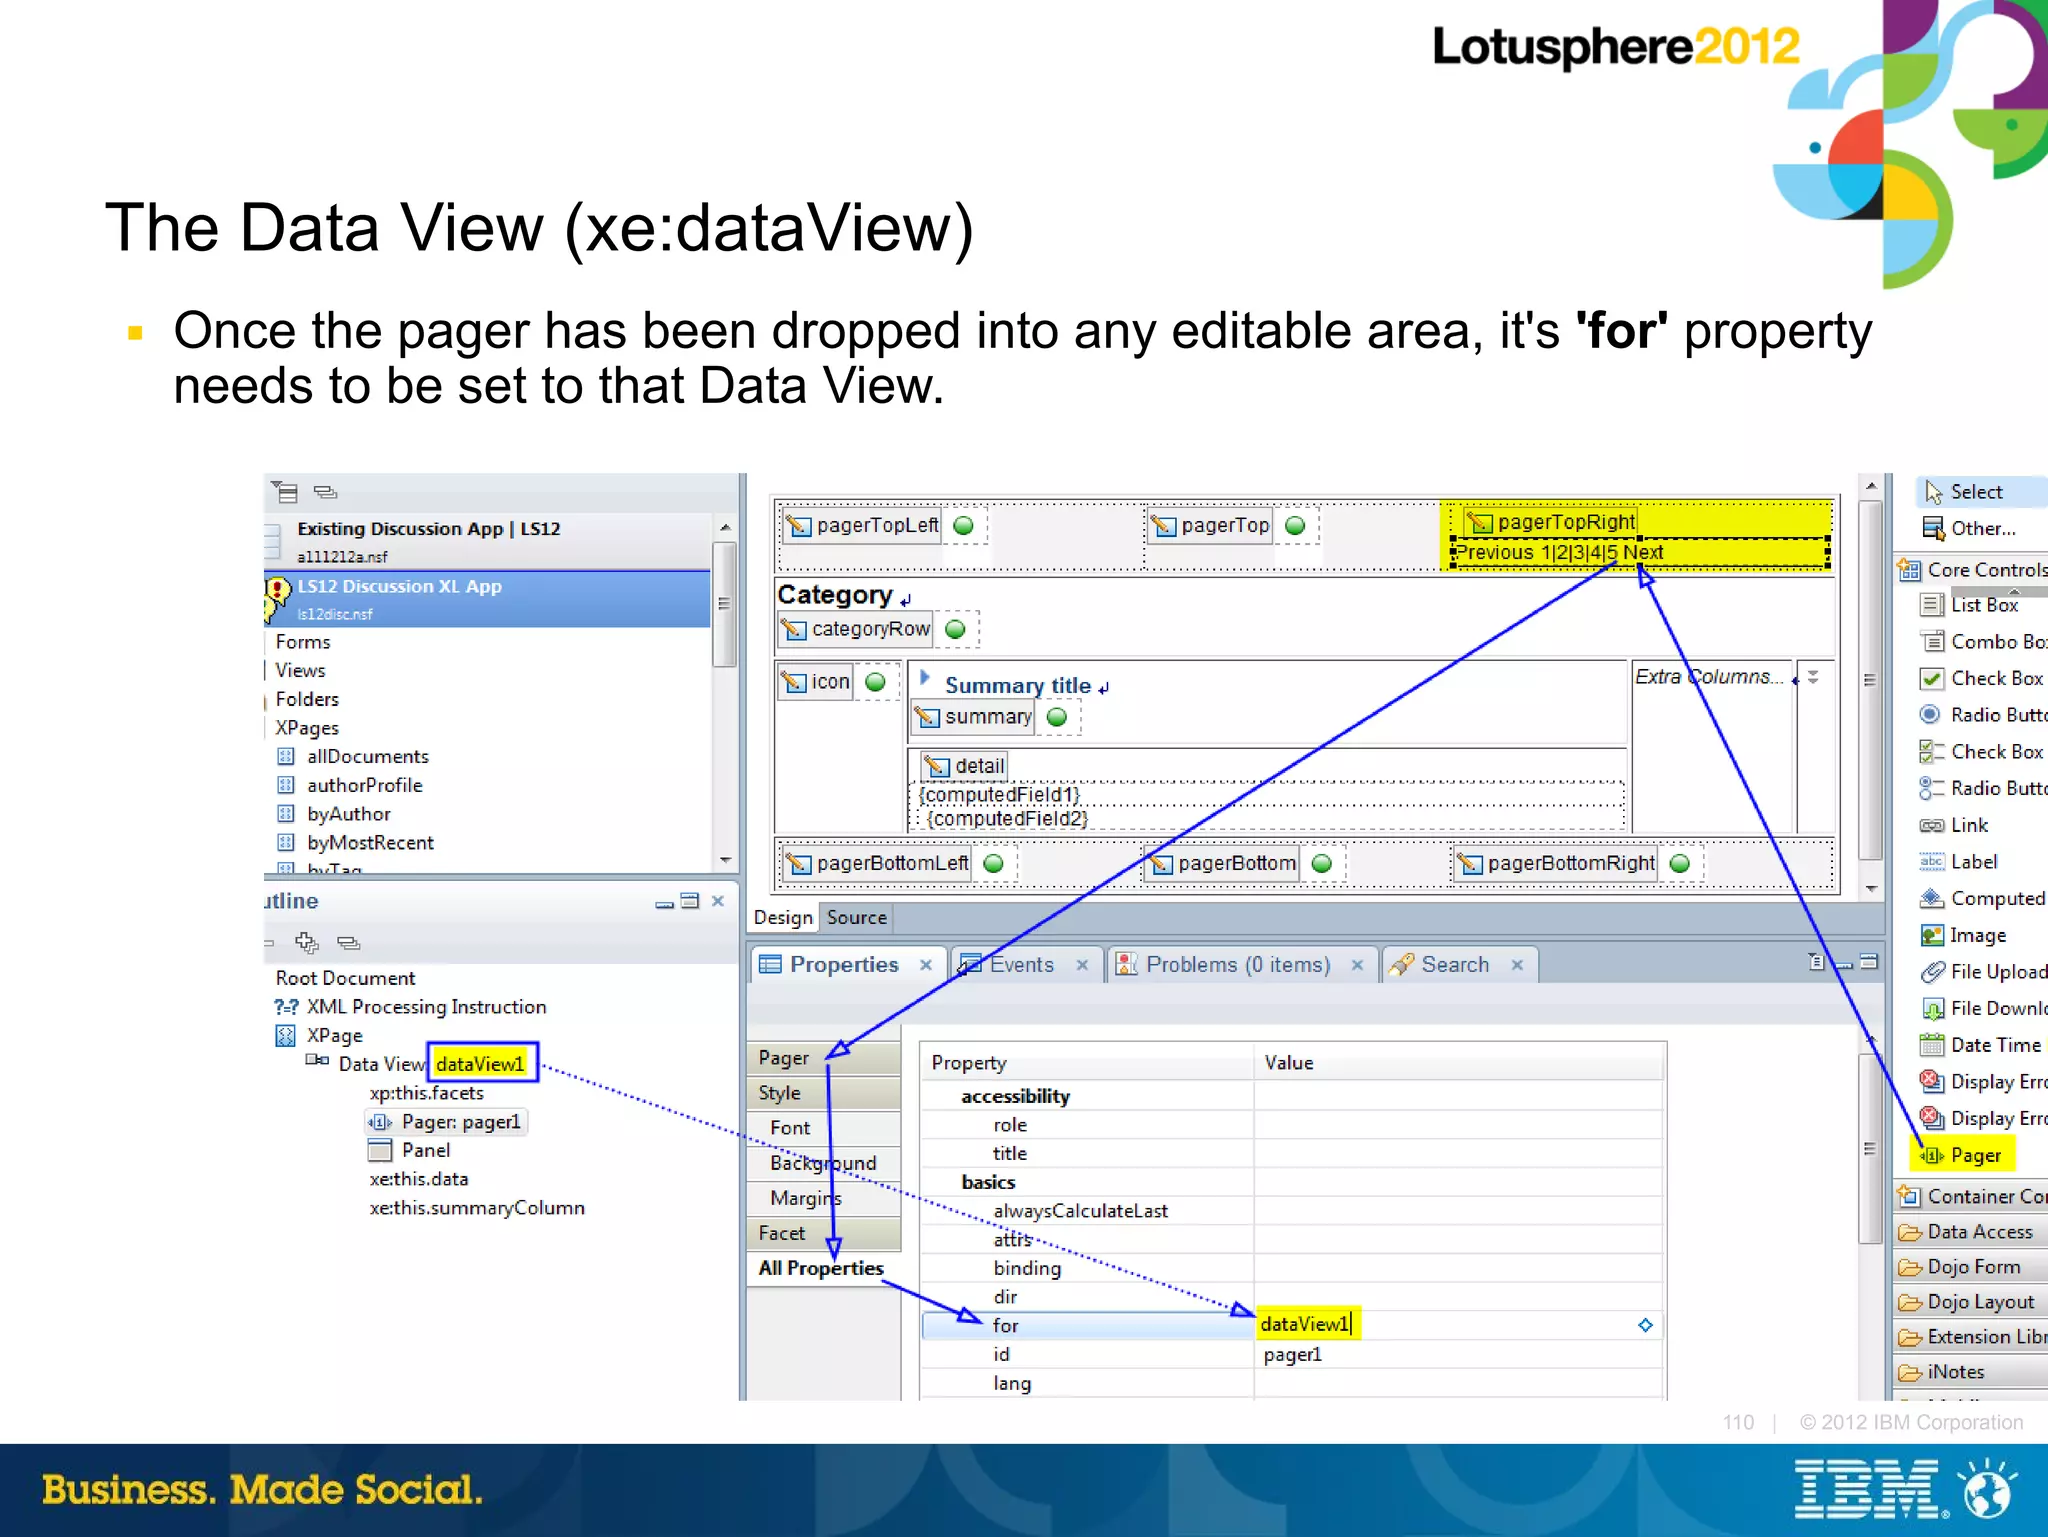This screenshot has height=1537, width=2048.
Task: Click green dot next to pagerBottomRight
Action: point(1680,863)
